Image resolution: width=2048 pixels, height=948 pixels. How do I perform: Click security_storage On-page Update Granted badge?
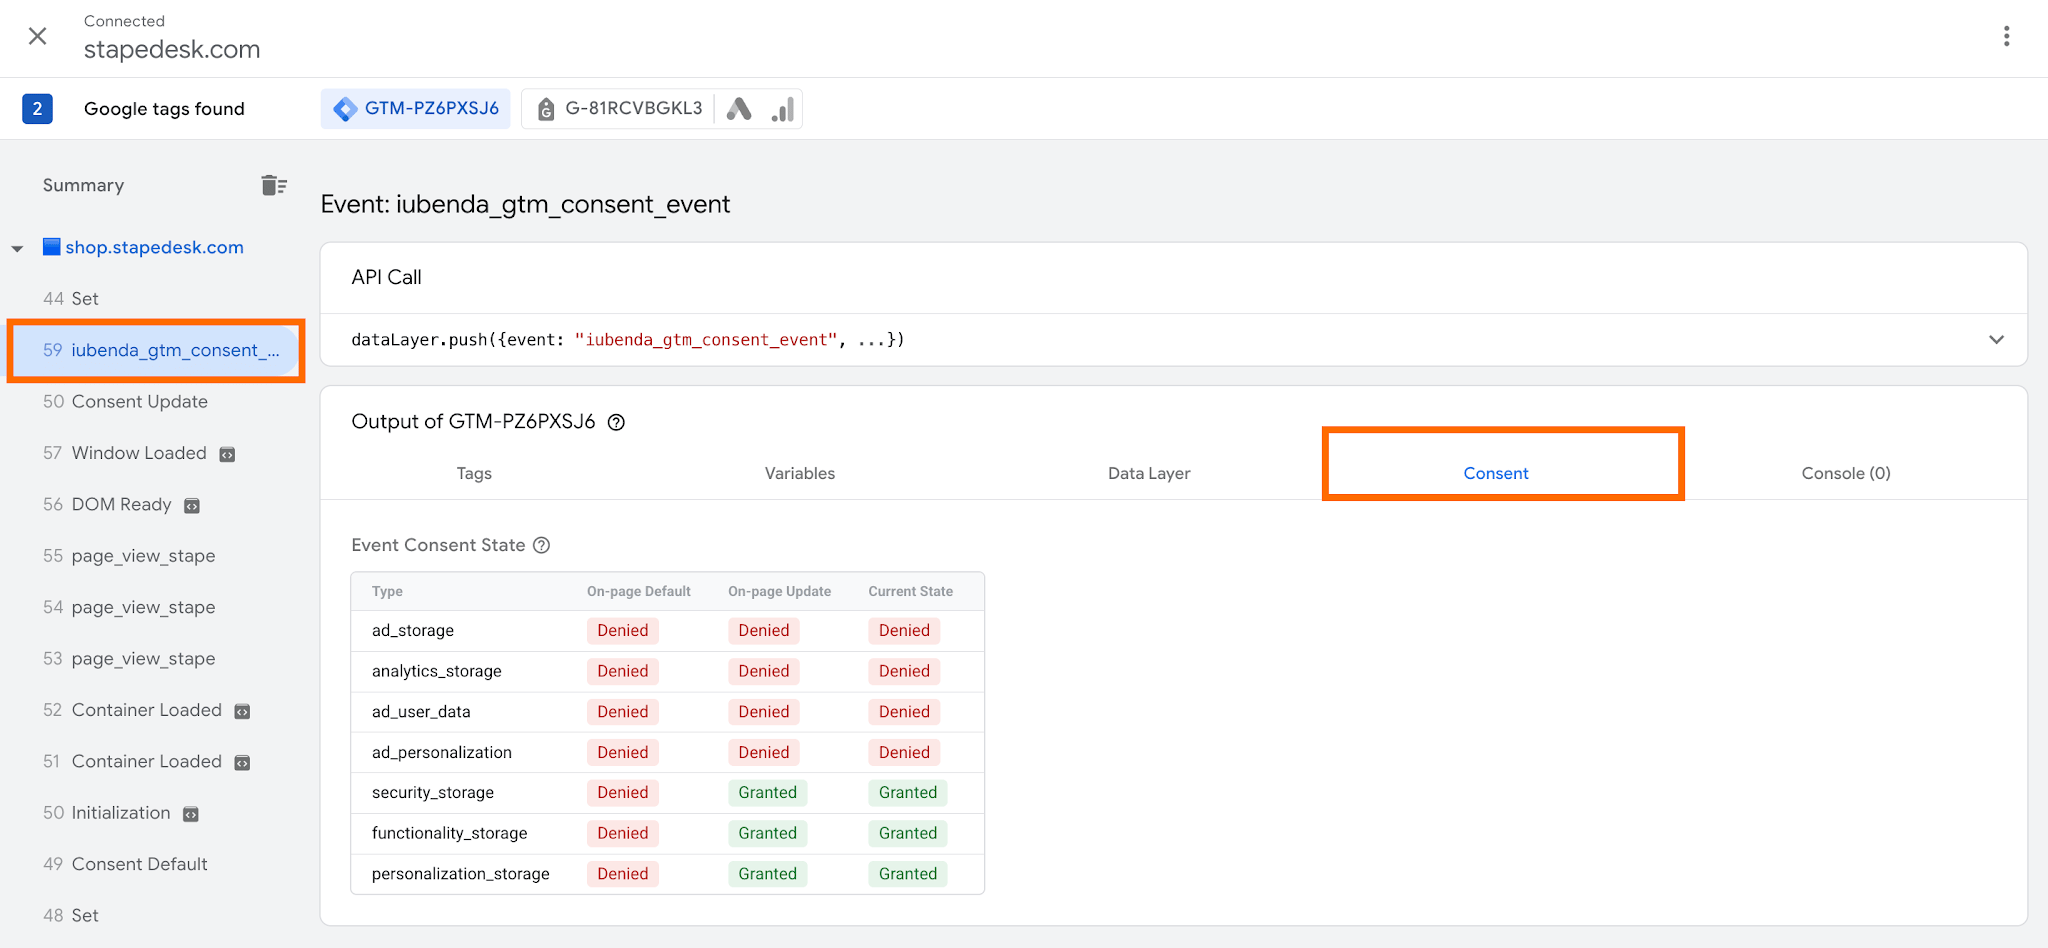pyautogui.click(x=768, y=792)
